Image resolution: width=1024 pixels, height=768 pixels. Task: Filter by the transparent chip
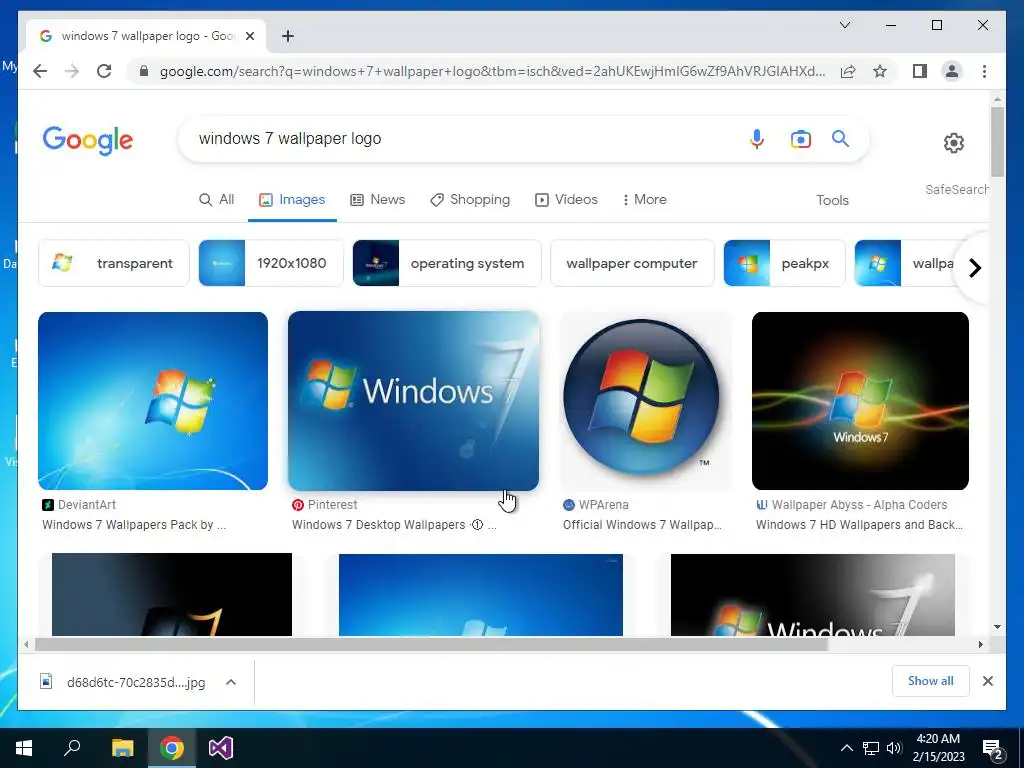click(114, 263)
